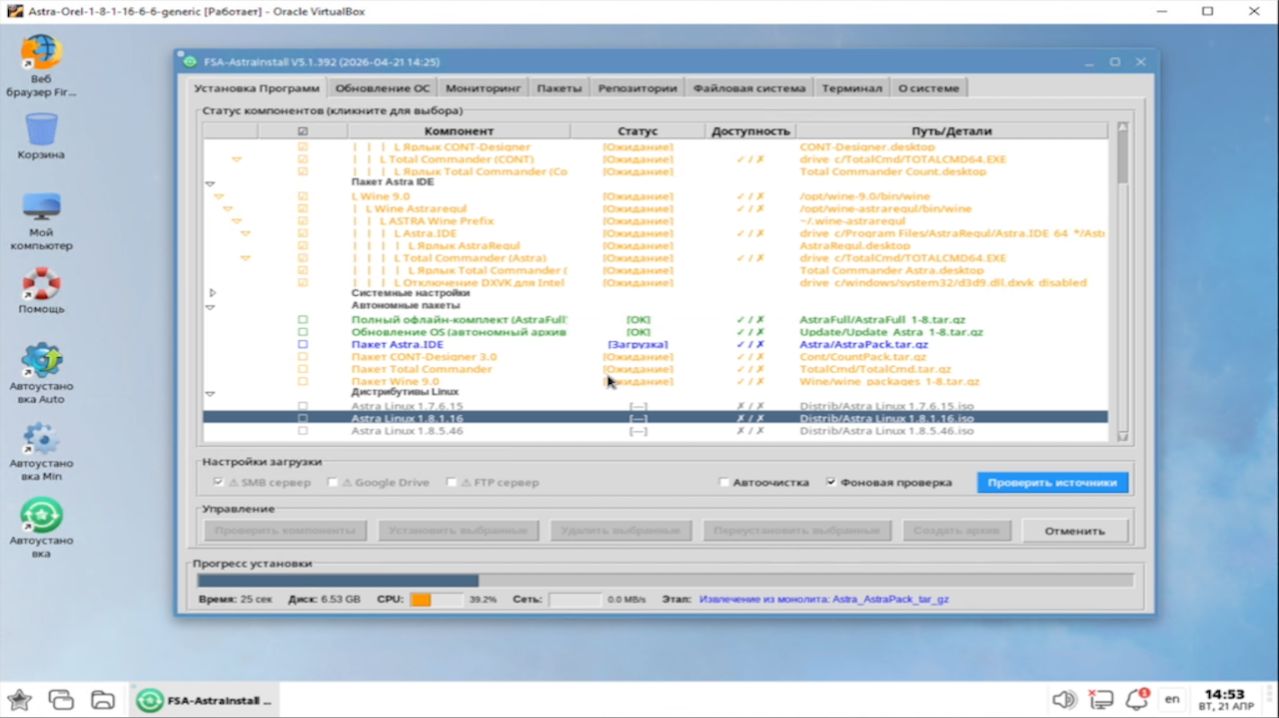Toggle the SMB сервер checkbox
The image size is (1279, 718).
218,482
